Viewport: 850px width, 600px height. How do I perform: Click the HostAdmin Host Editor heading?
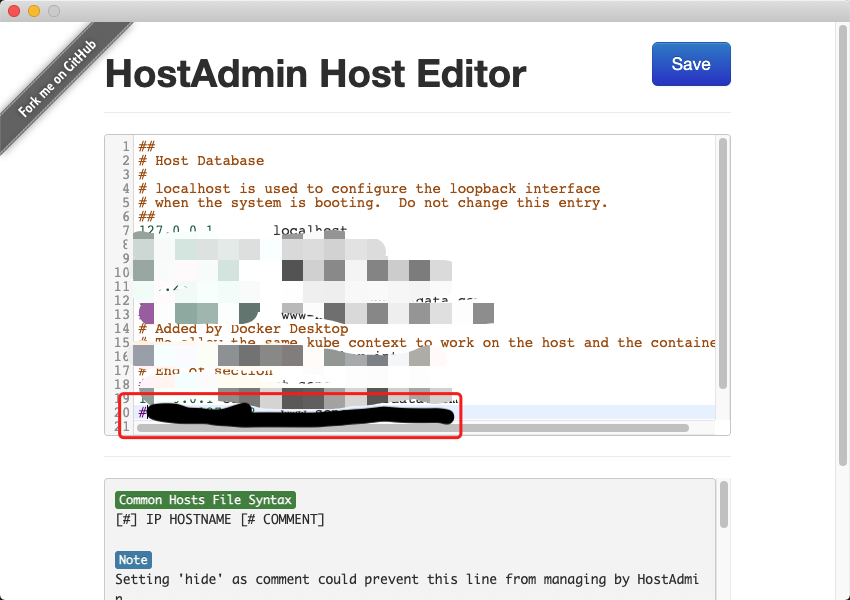tap(315, 74)
